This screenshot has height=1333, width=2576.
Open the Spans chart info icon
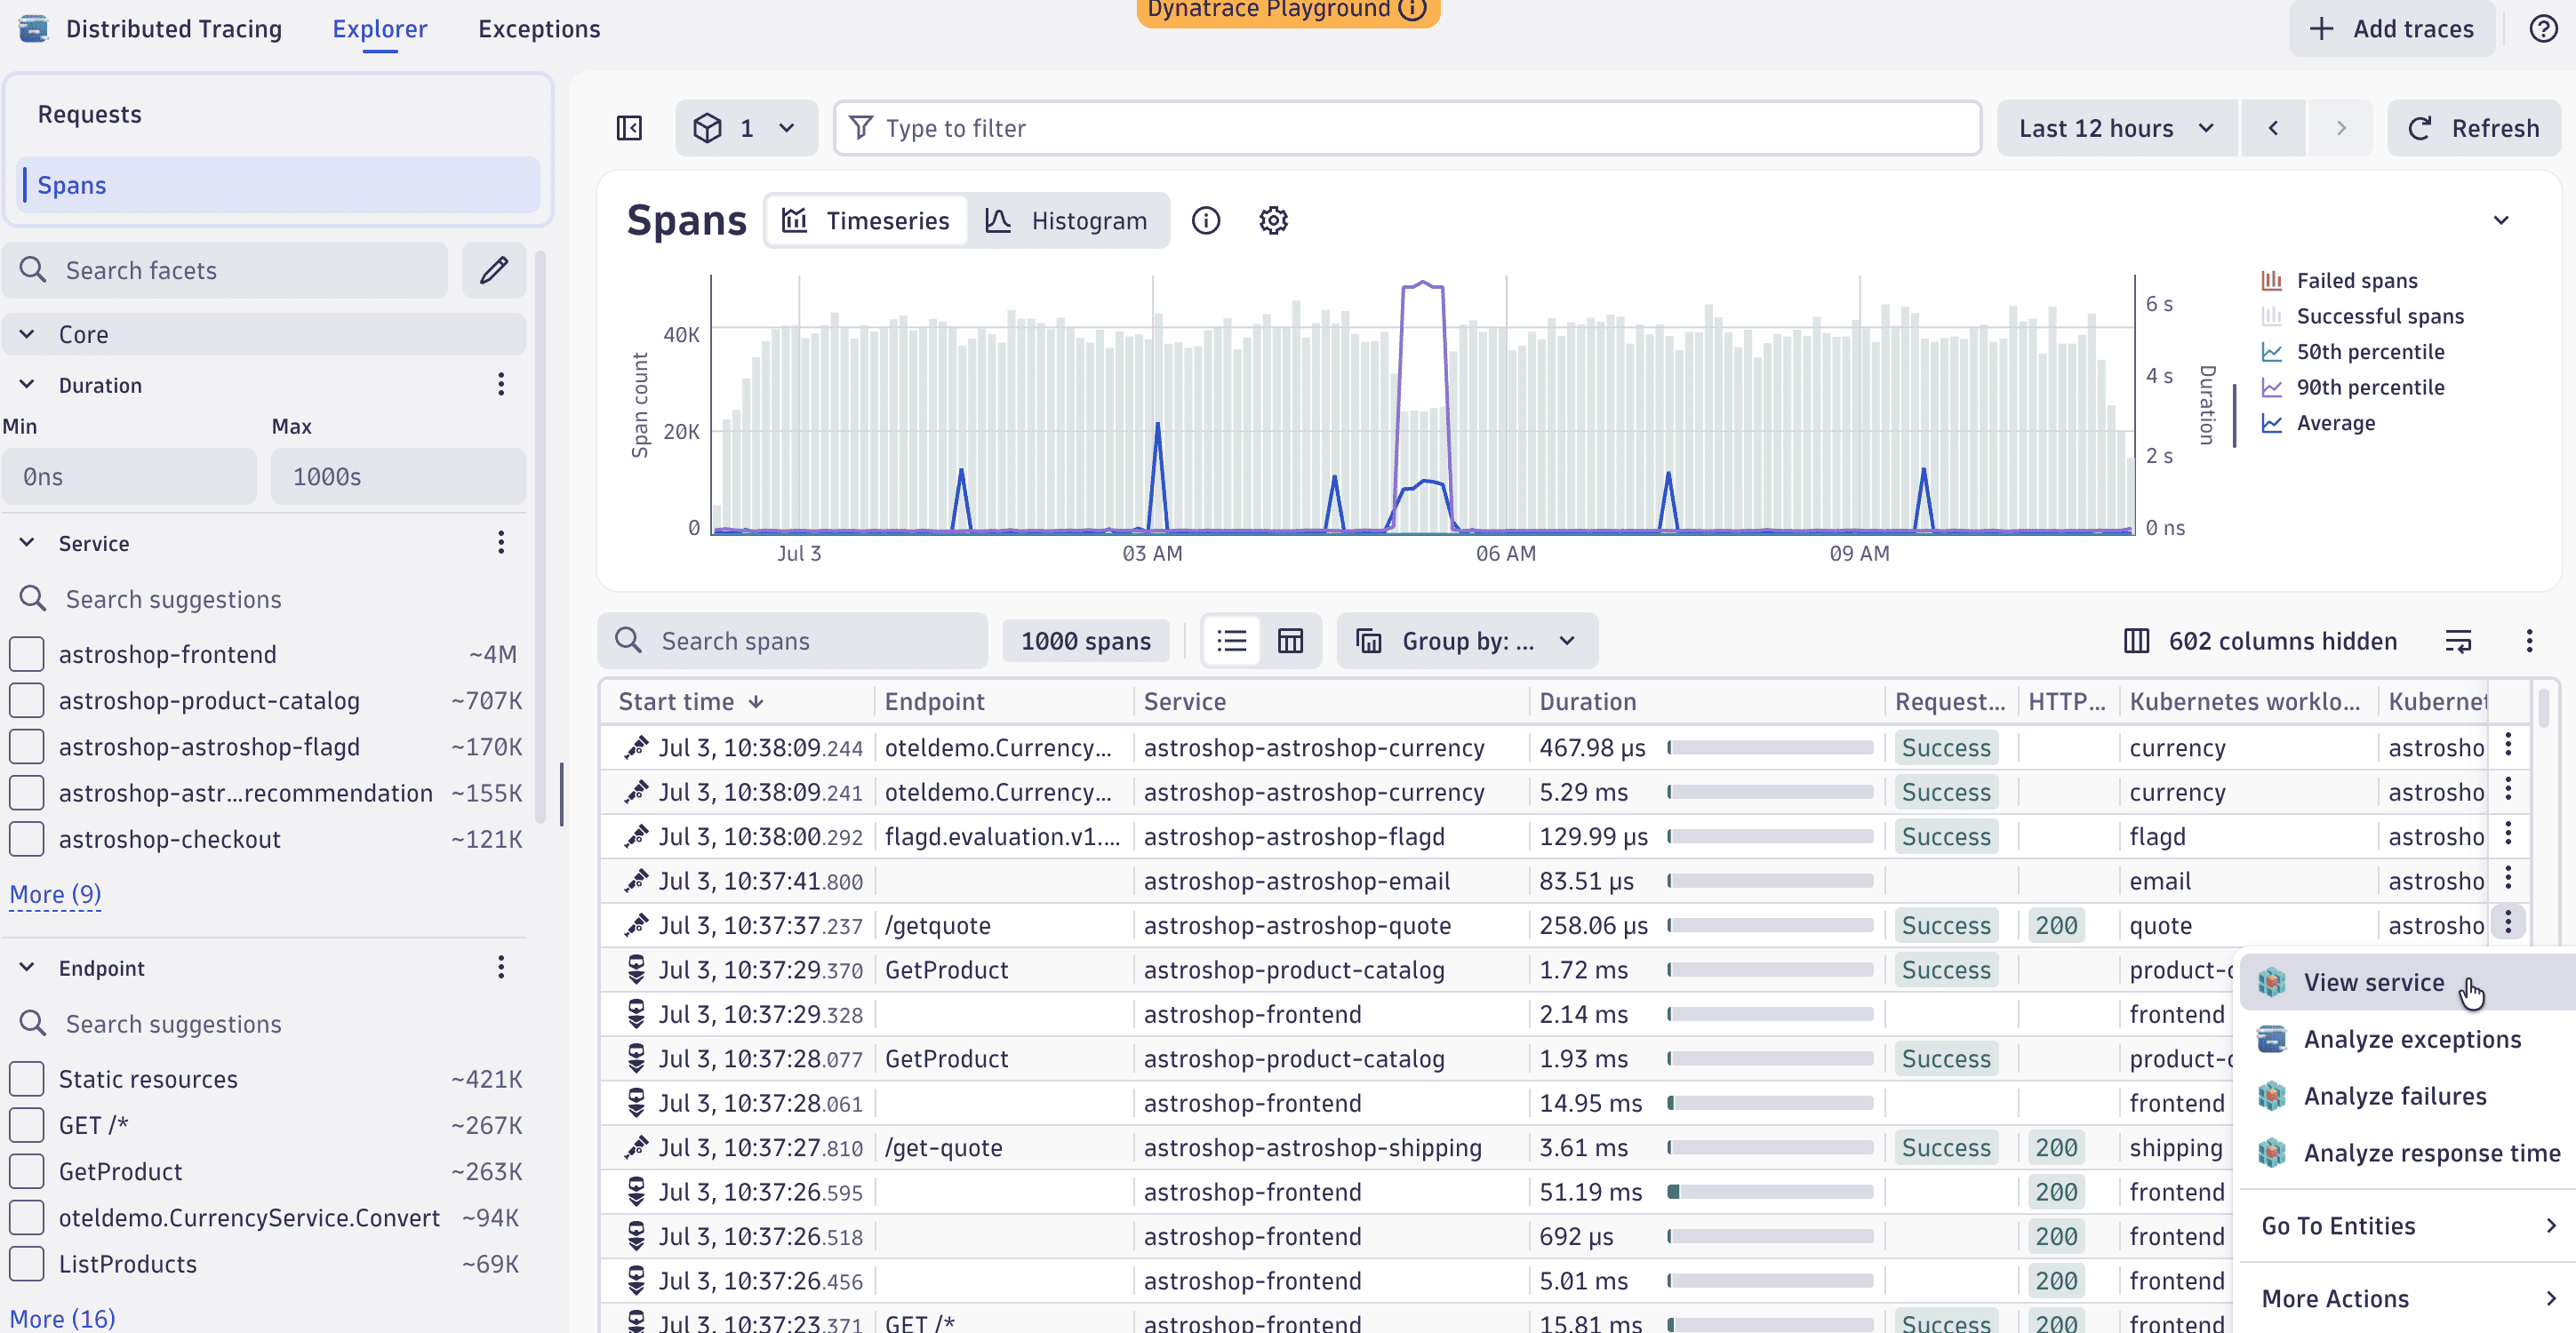tap(1206, 220)
